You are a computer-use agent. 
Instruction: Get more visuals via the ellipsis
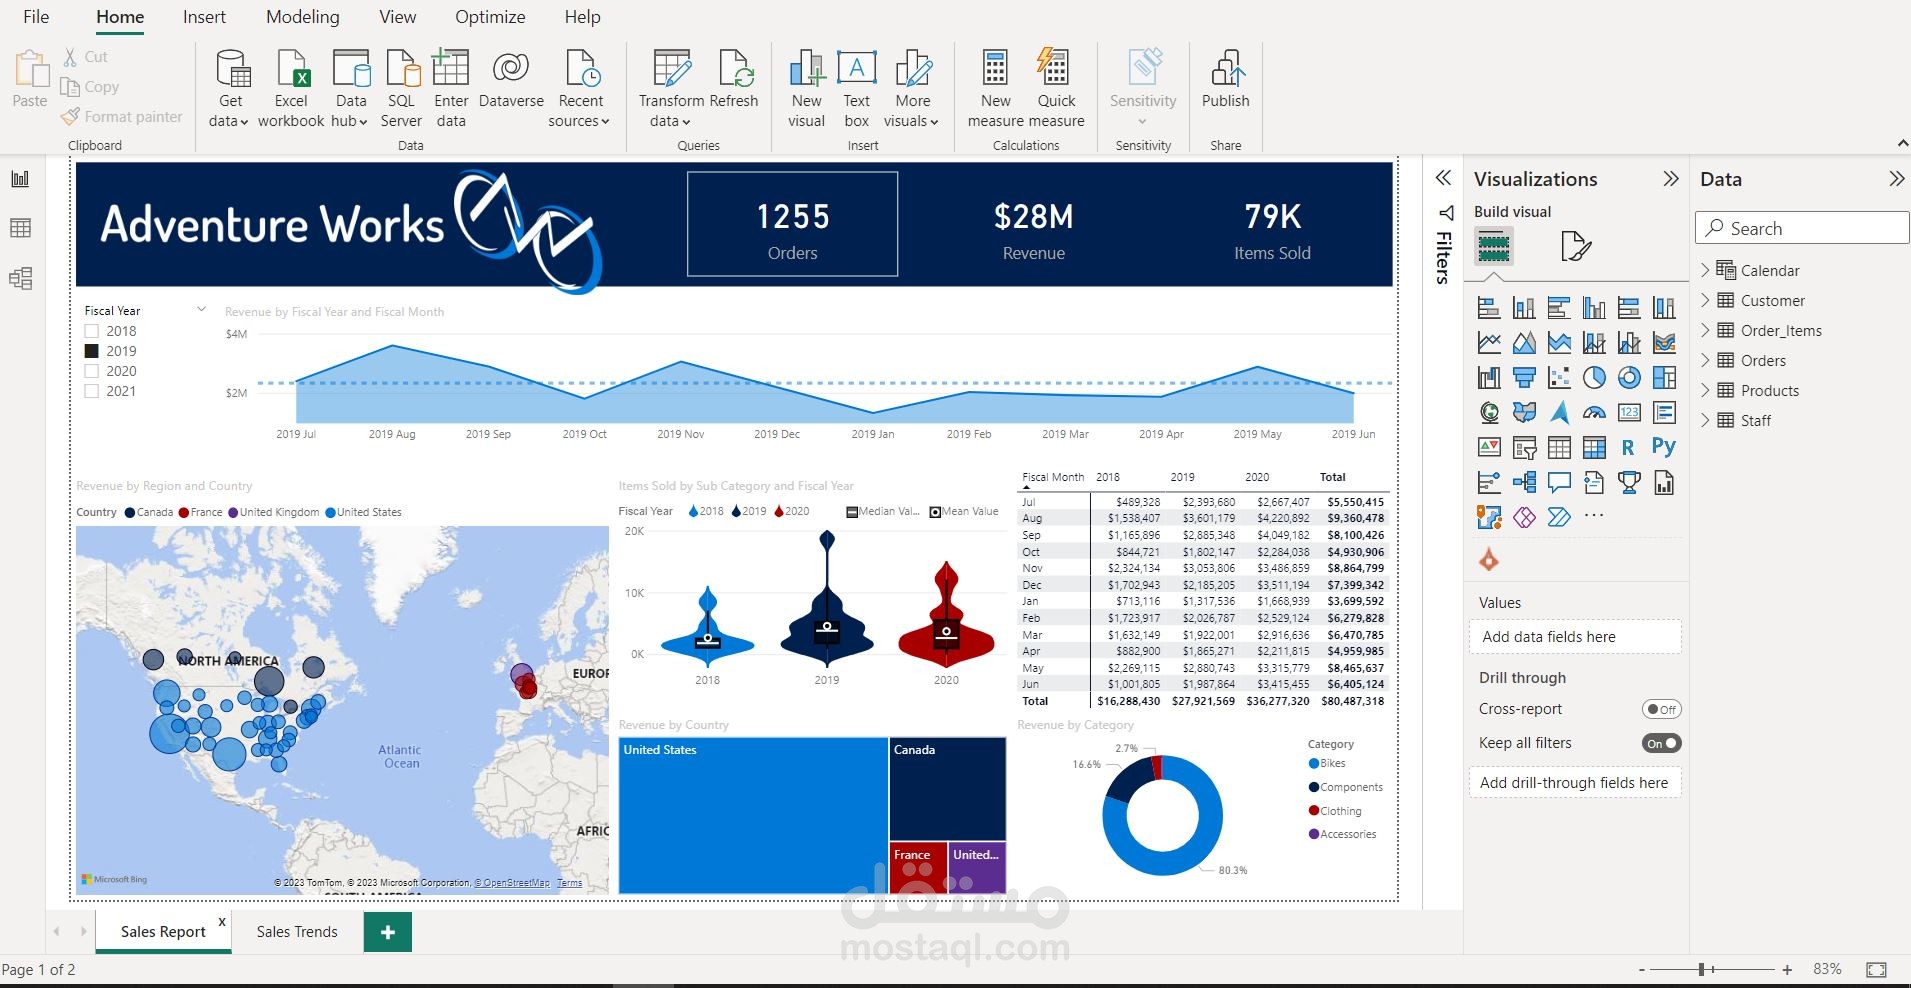point(1594,516)
